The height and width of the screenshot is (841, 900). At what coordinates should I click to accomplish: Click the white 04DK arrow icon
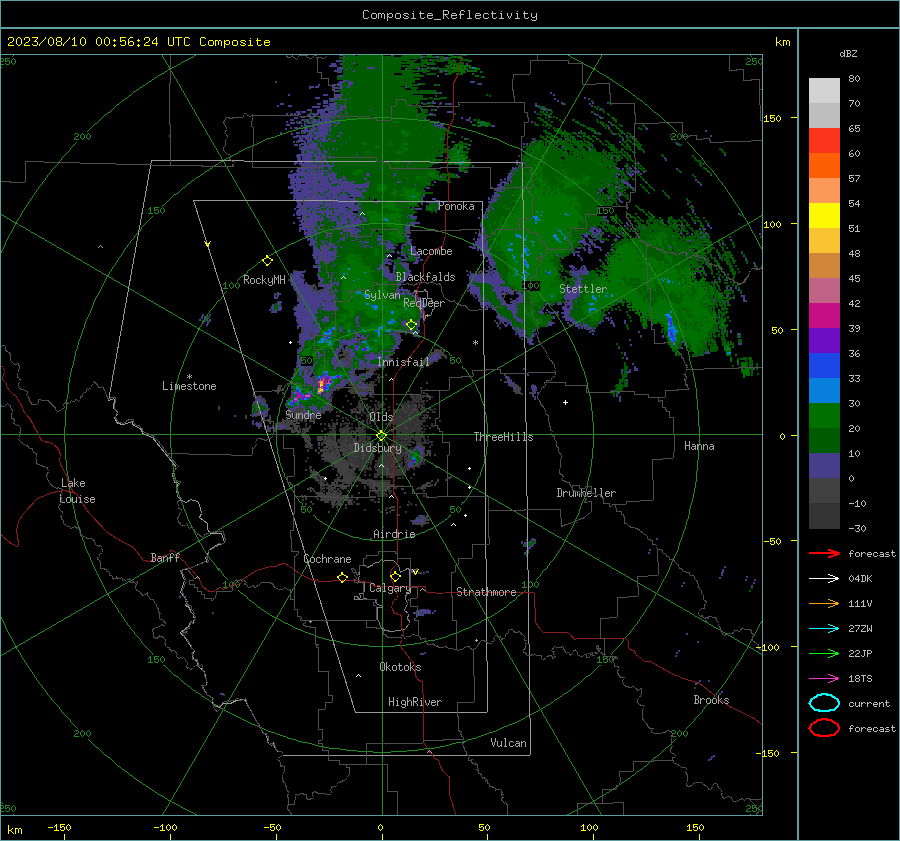click(x=824, y=578)
